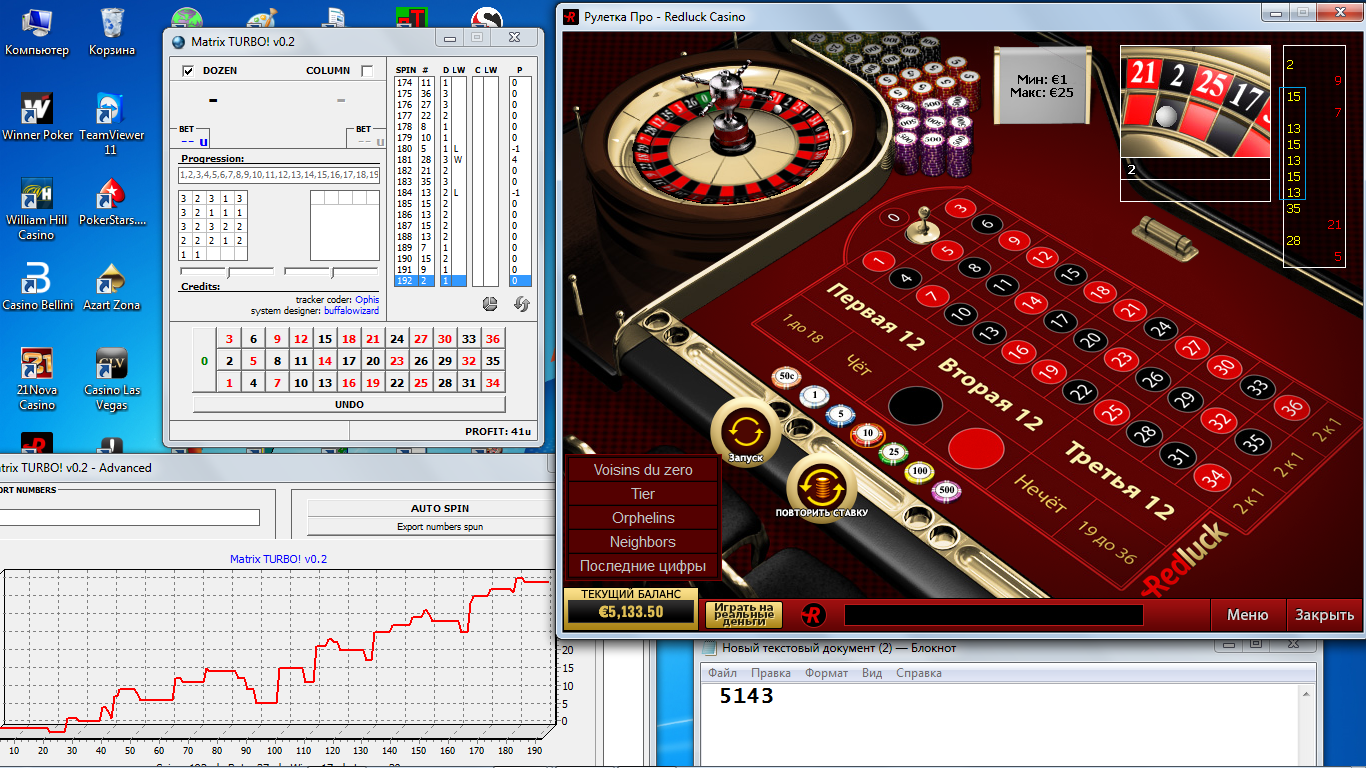Click number 22 in Matrix TURBO grid
1366x768 pixels.
tap(397, 383)
